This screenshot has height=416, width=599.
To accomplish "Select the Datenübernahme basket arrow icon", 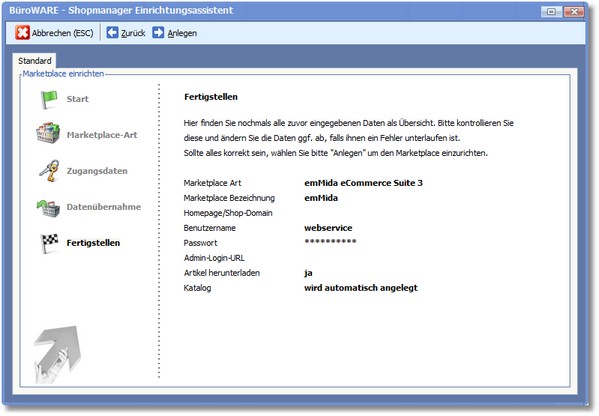I will 48,207.
